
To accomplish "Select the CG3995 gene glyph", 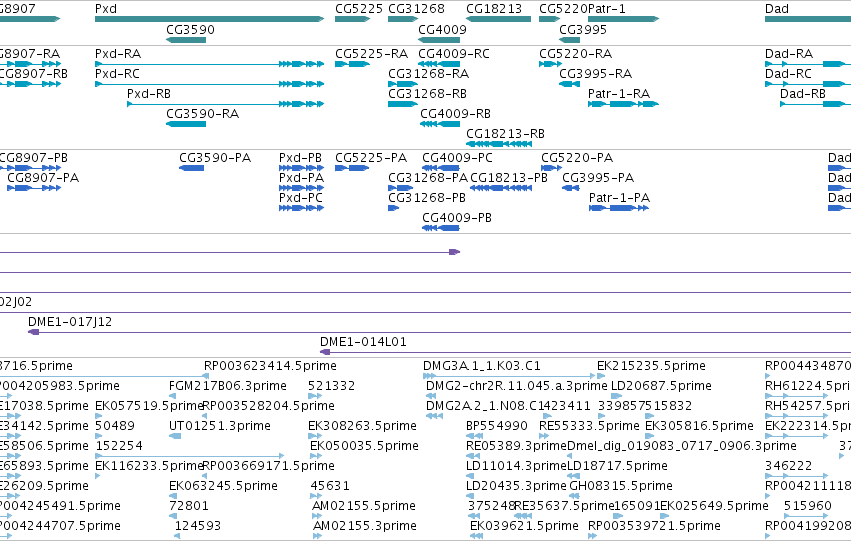I will tap(569, 40).
